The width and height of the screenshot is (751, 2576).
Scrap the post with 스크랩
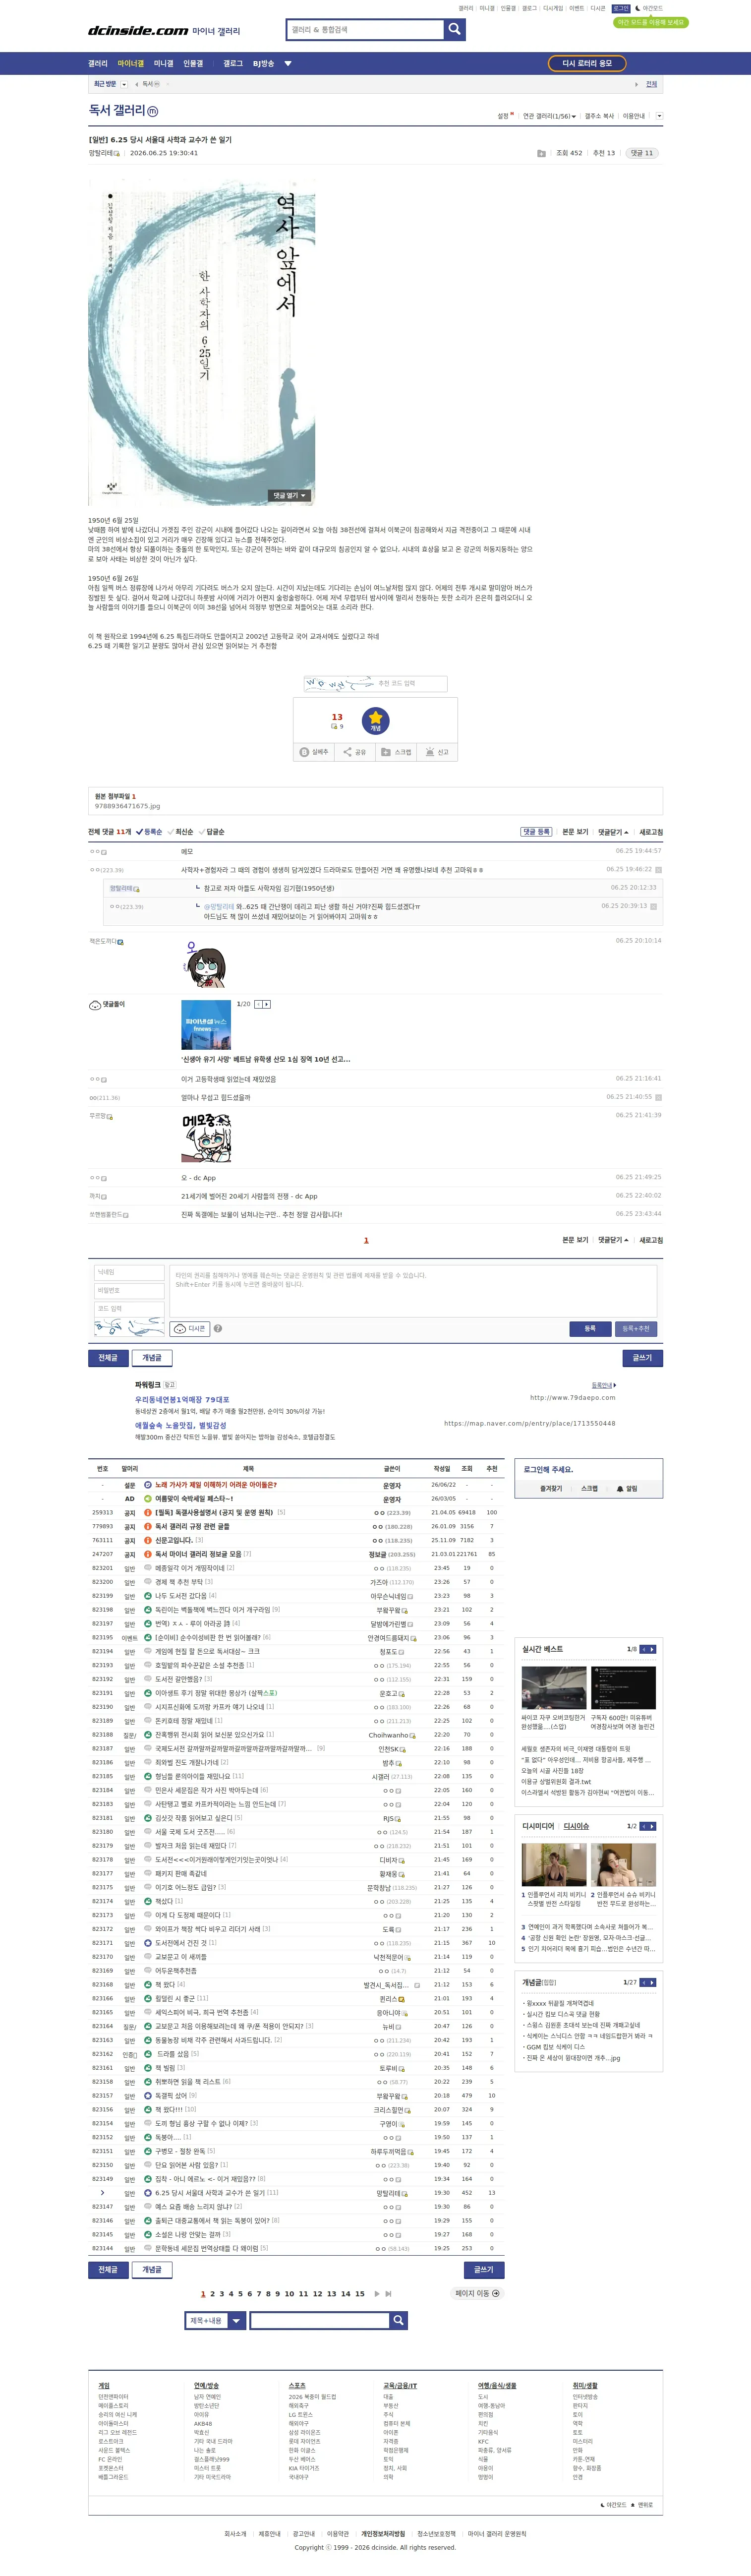pyautogui.click(x=396, y=752)
